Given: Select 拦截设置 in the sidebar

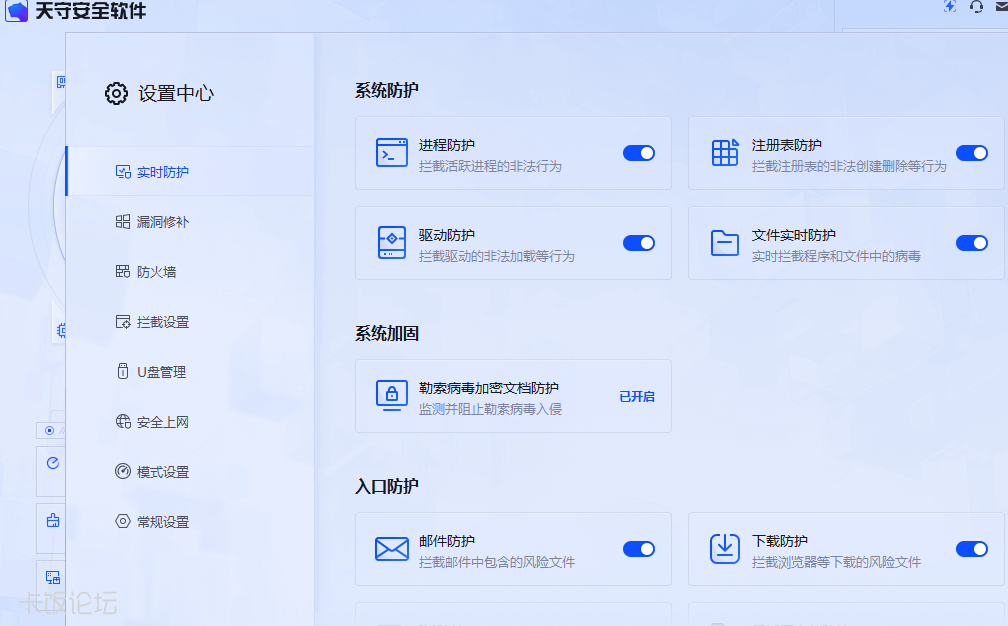Looking at the screenshot, I should tap(162, 322).
